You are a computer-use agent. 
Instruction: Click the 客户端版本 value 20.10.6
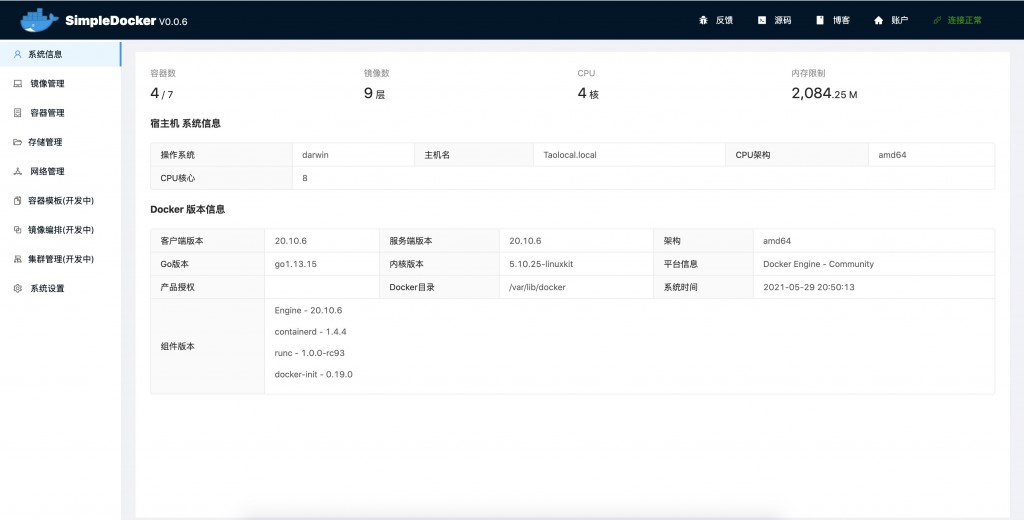(x=322, y=241)
